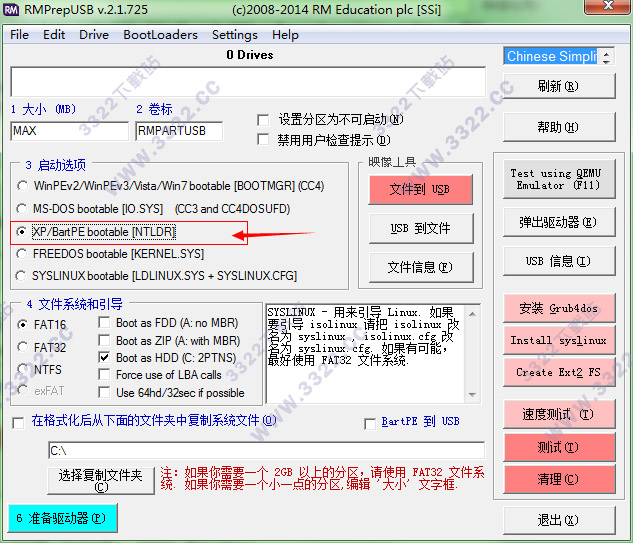Toggle 在格式化后复制系统文件 checkbox
Viewport: 633px width, 543px height.
pyautogui.click(x=18, y=423)
